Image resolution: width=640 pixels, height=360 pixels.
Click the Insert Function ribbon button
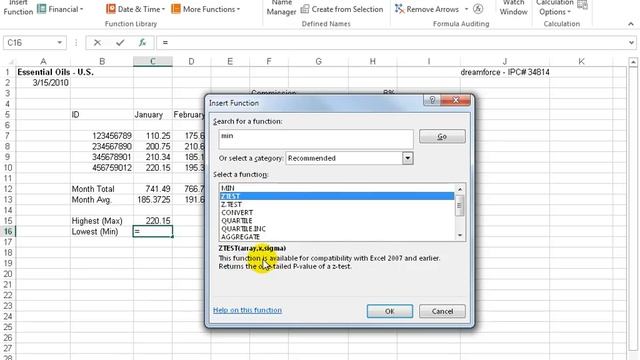point(18,8)
